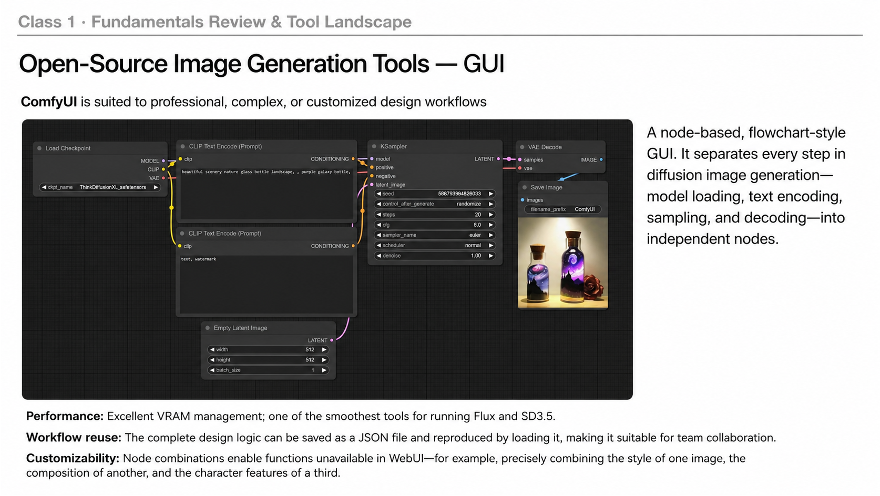Click the VAE Decode vae input port
880x496 pixels.
coord(520,168)
